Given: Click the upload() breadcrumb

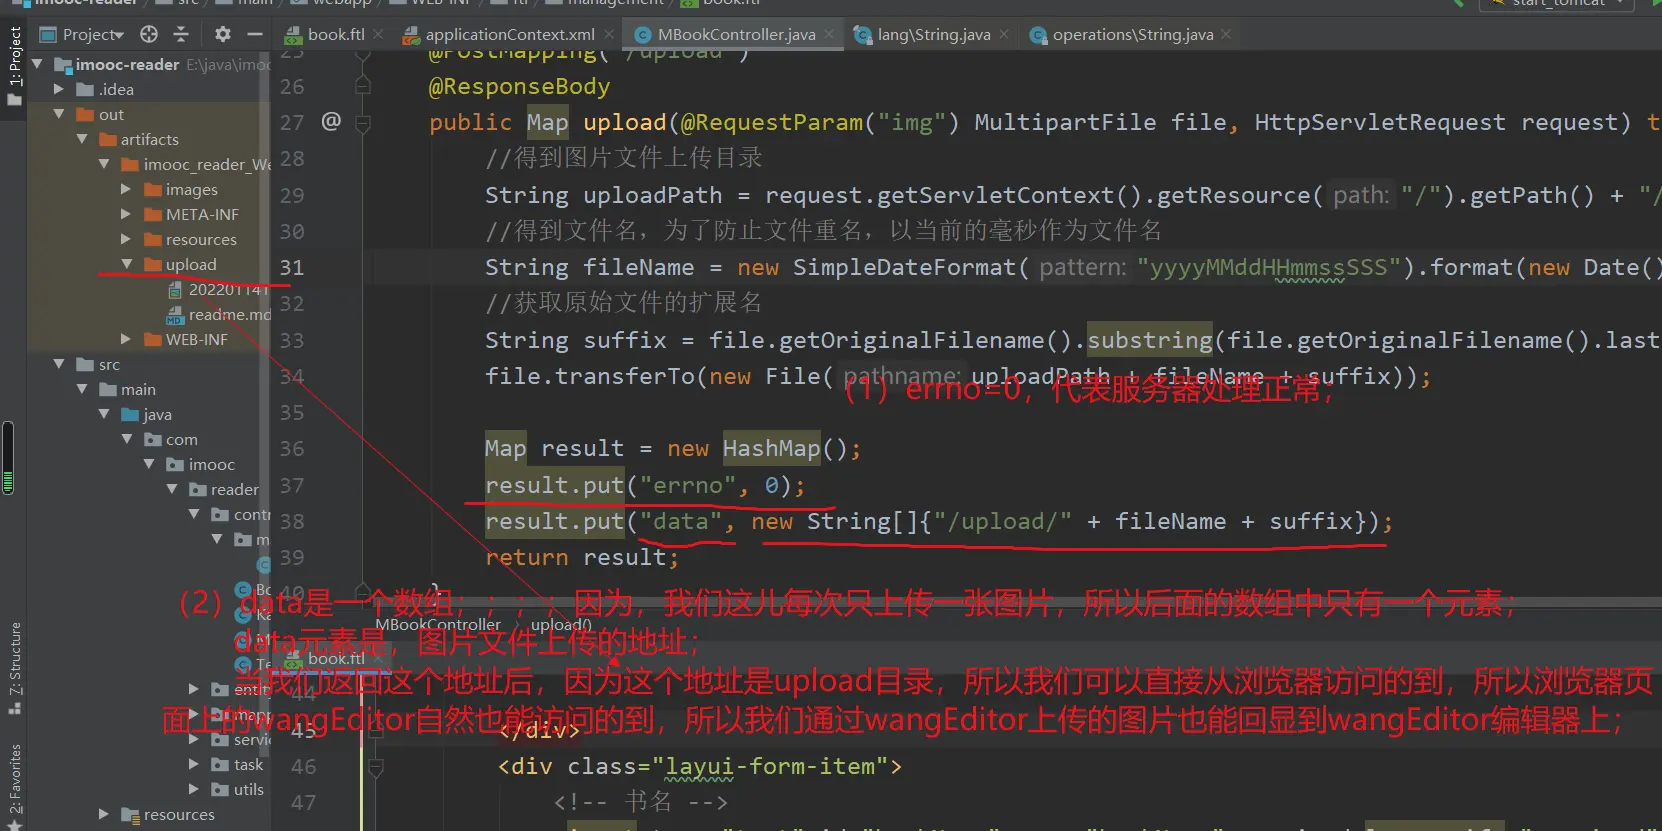Looking at the screenshot, I should point(561,624).
